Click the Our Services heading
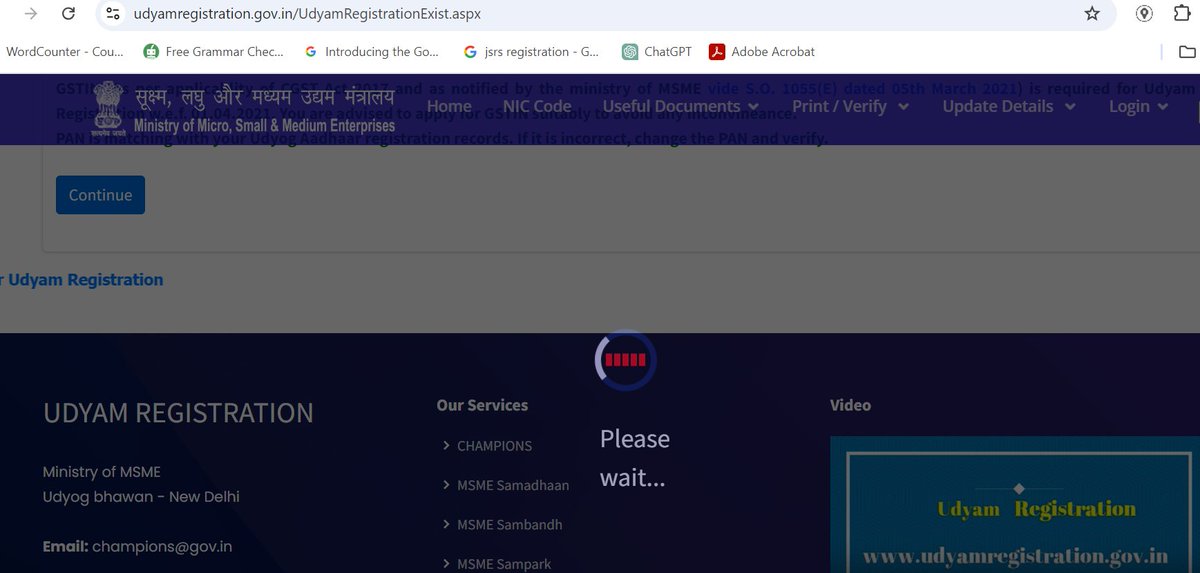 (x=482, y=405)
